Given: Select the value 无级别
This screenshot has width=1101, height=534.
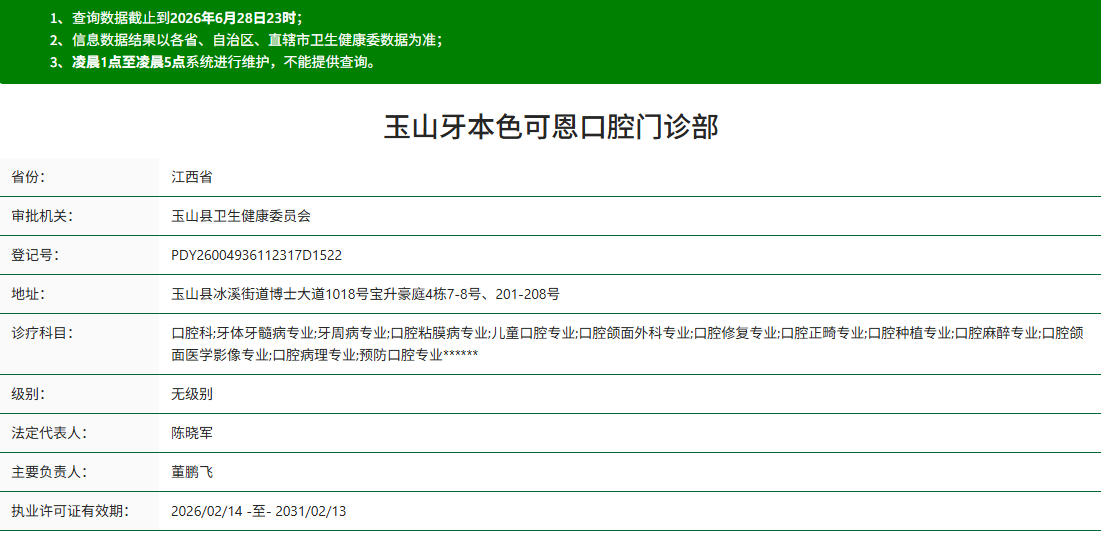Looking at the screenshot, I should [x=192, y=394].
